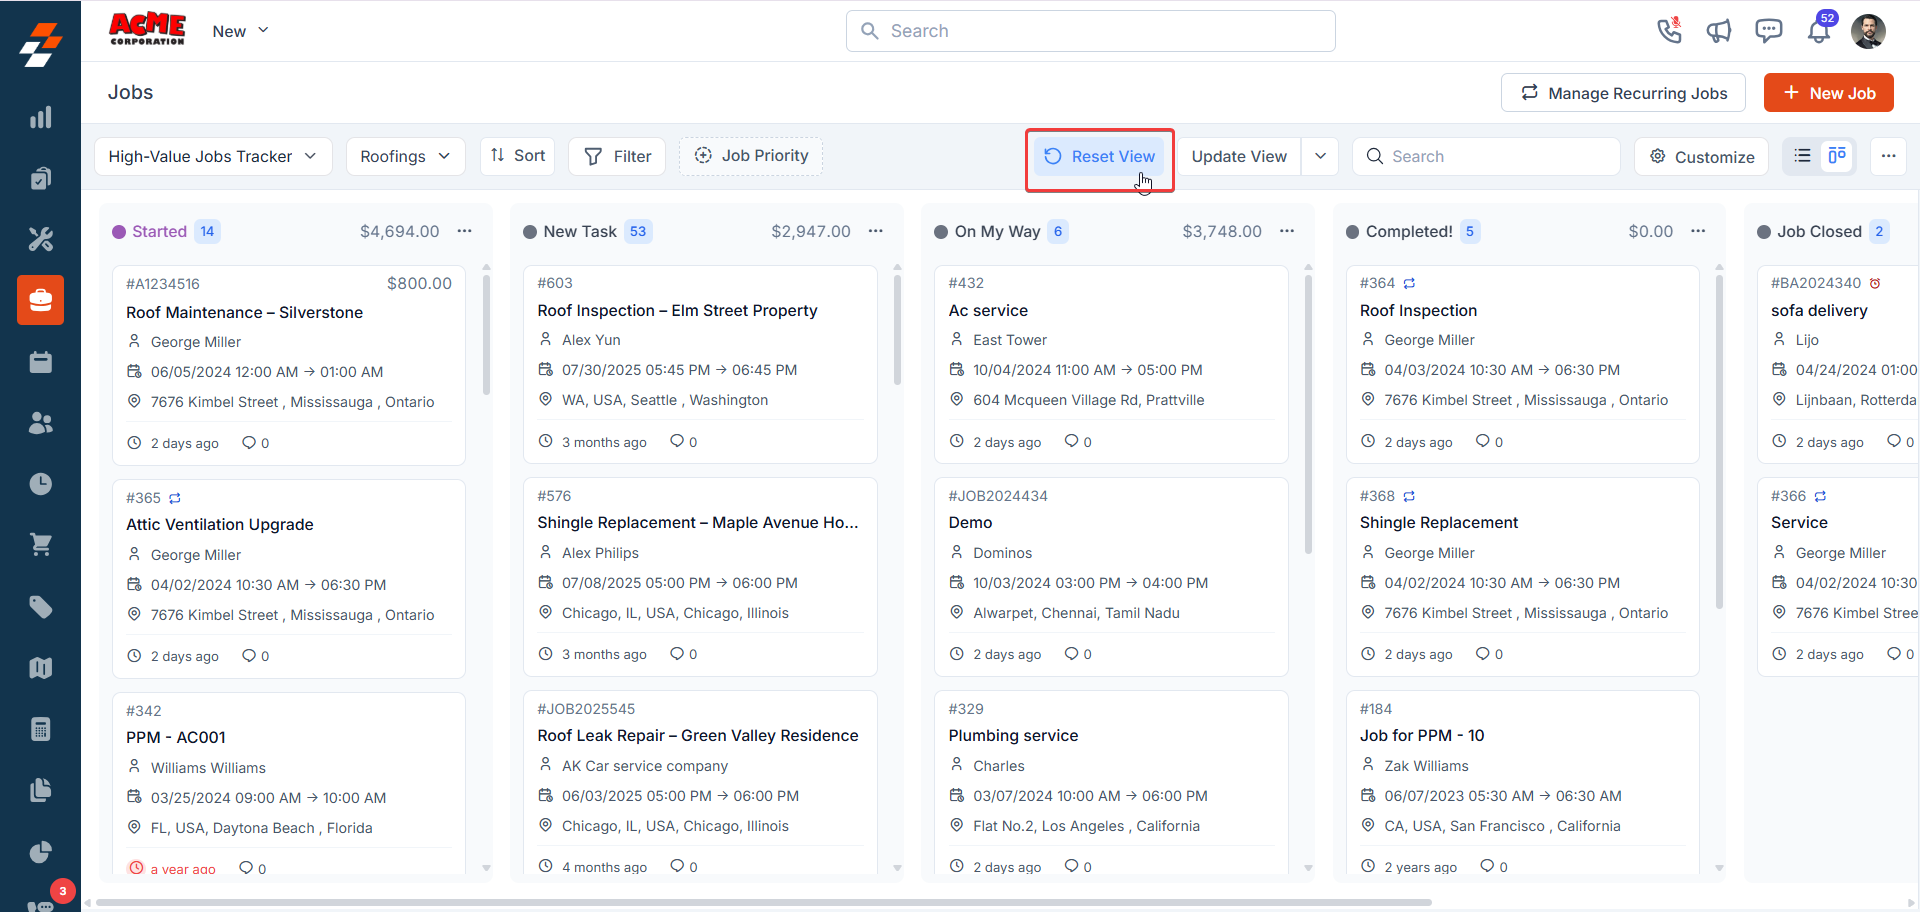Click the horizontal board scrollbar
This screenshot has width=1920, height=912.
coord(764,902)
